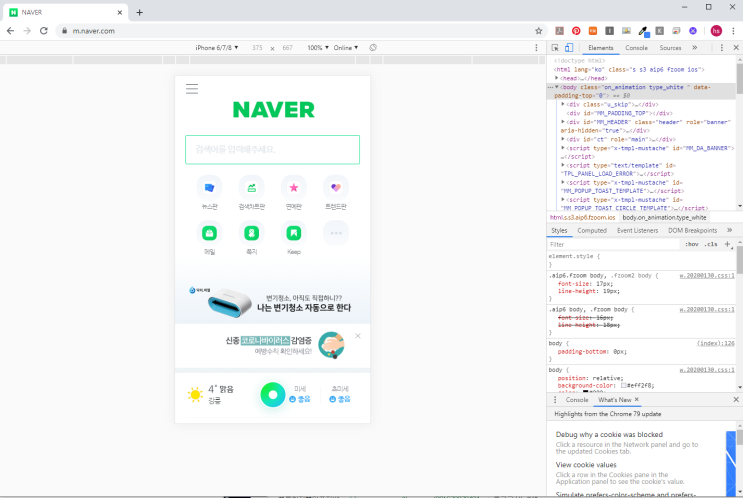The height and width of the screenshot is (498, 743).
Task: Open the 100% zoom dropdown
Action: tap(318, 48)
